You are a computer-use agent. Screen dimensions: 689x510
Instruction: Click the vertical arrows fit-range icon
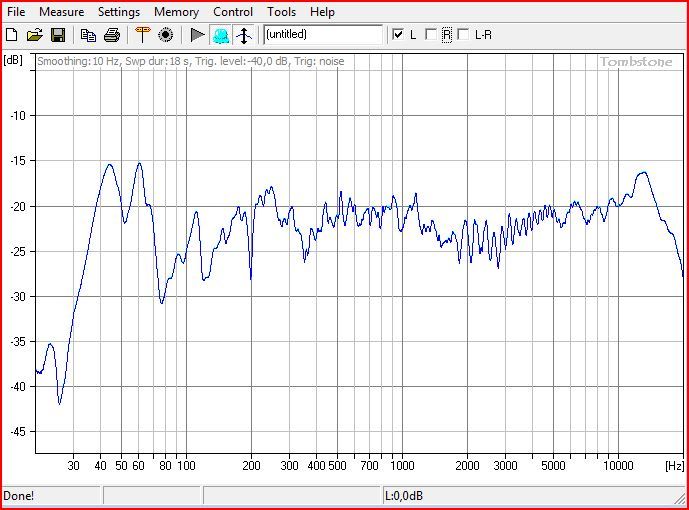[243, 35]
